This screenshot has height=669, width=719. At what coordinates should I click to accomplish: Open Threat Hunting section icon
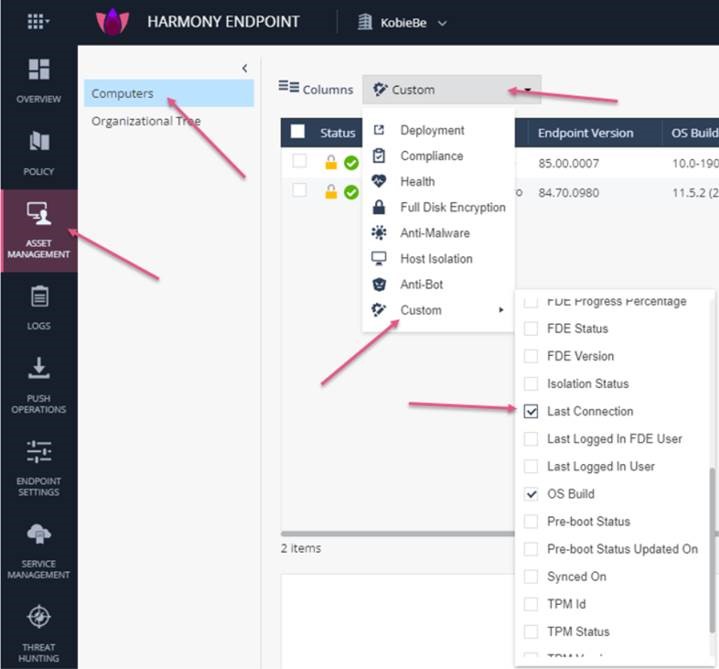(39, 617)
